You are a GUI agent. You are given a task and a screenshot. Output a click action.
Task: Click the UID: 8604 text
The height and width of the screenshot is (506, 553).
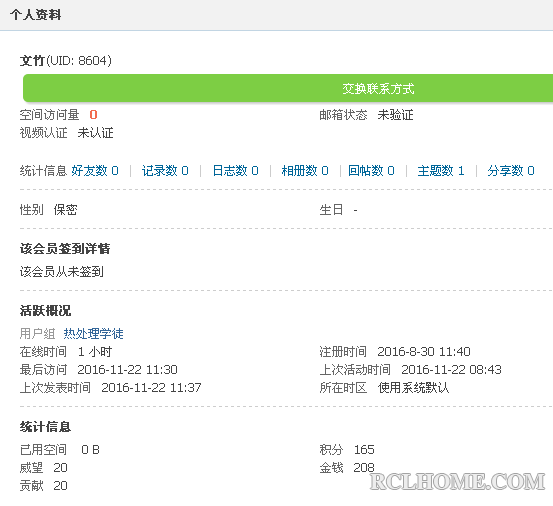[x=79, y=61]
